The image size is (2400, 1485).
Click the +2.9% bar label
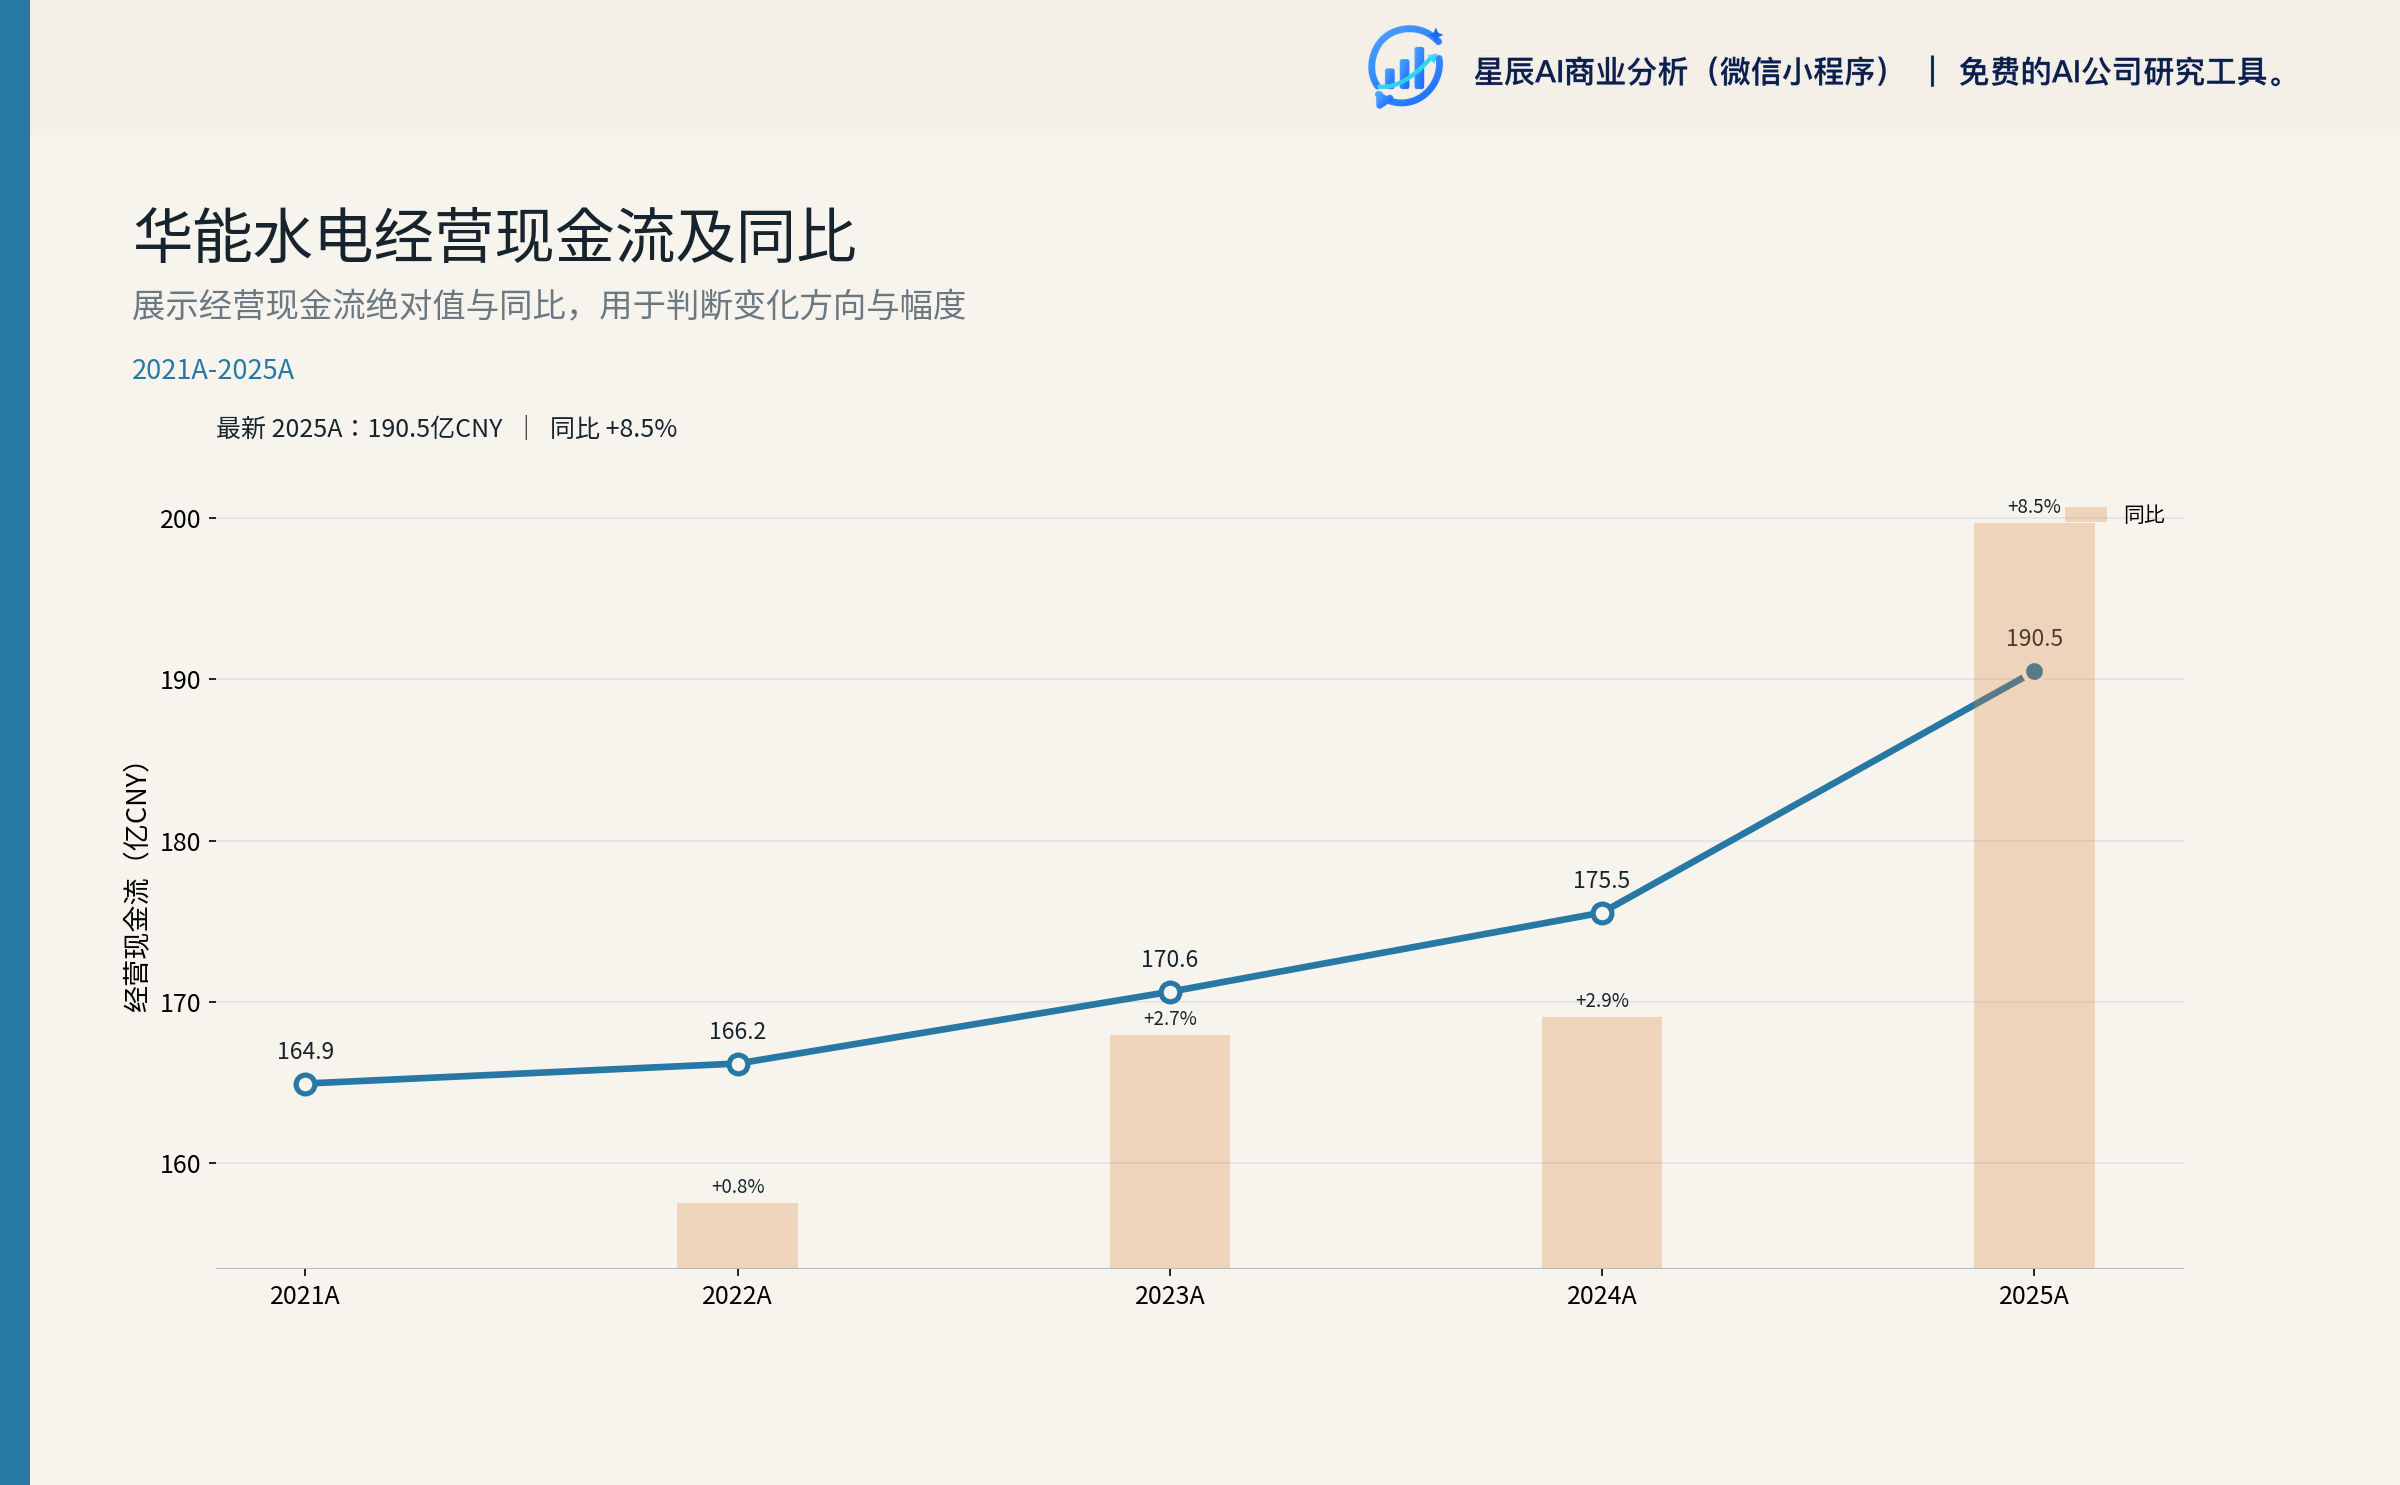1602,1000
